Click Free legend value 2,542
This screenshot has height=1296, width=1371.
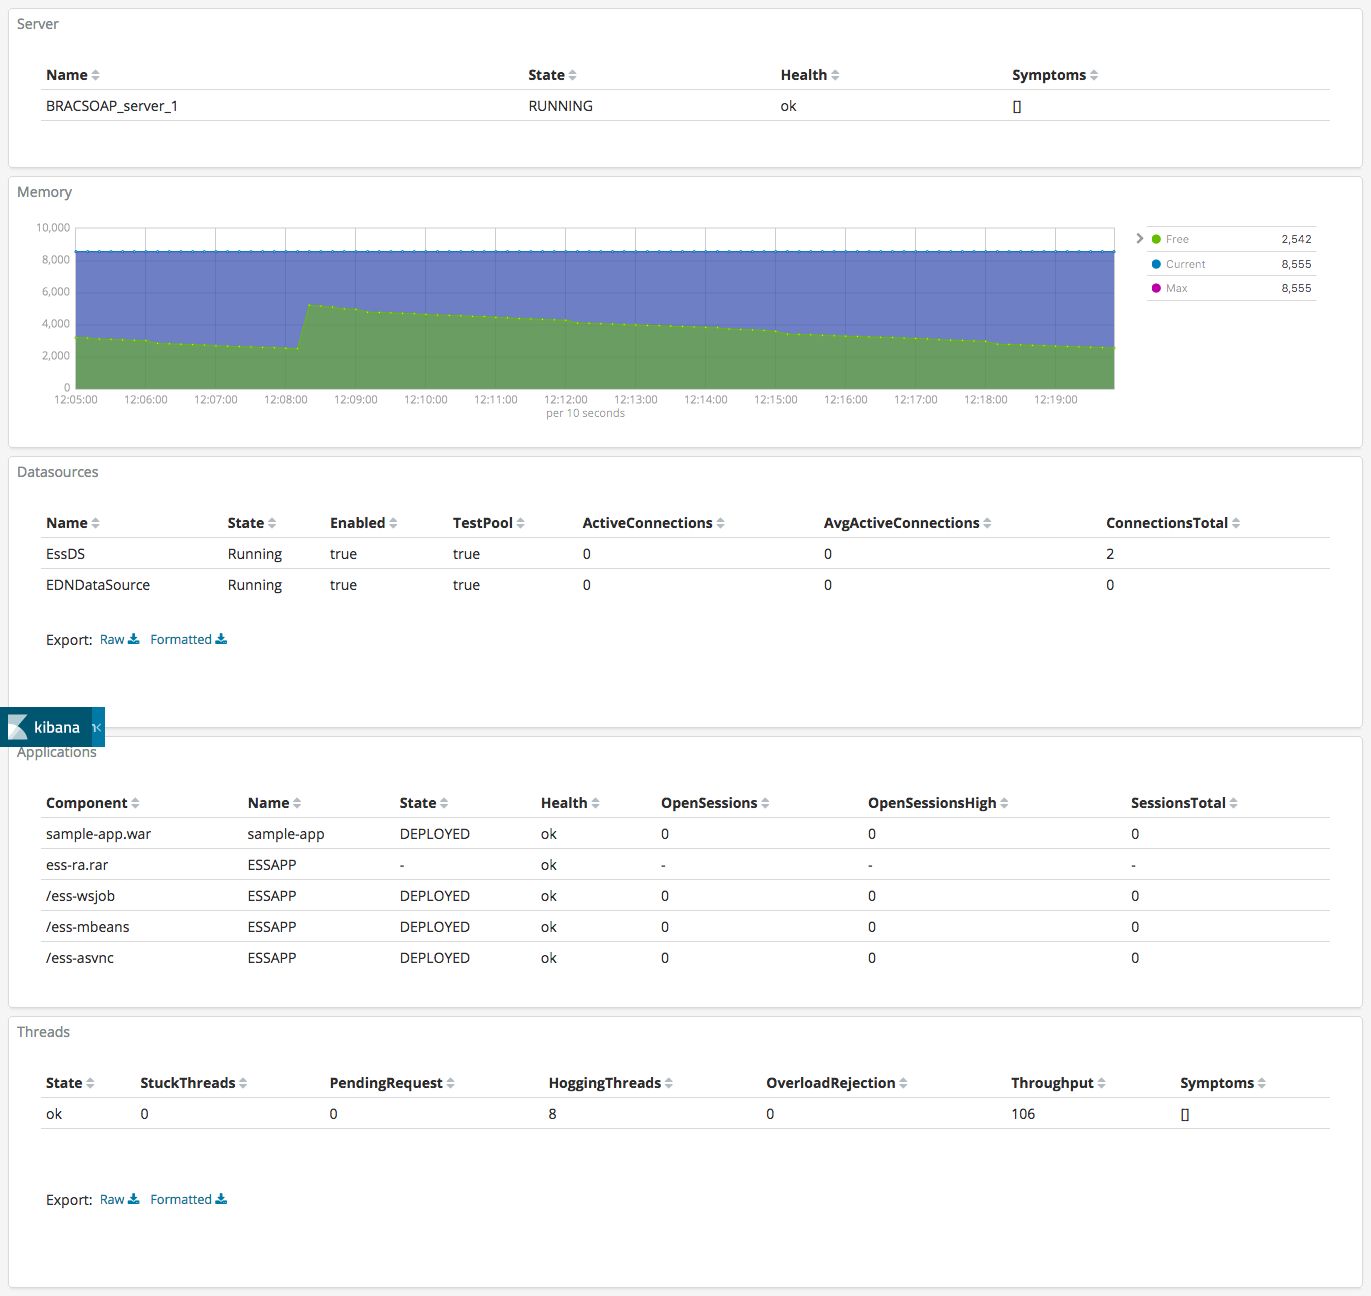[x=1296, y=239]
